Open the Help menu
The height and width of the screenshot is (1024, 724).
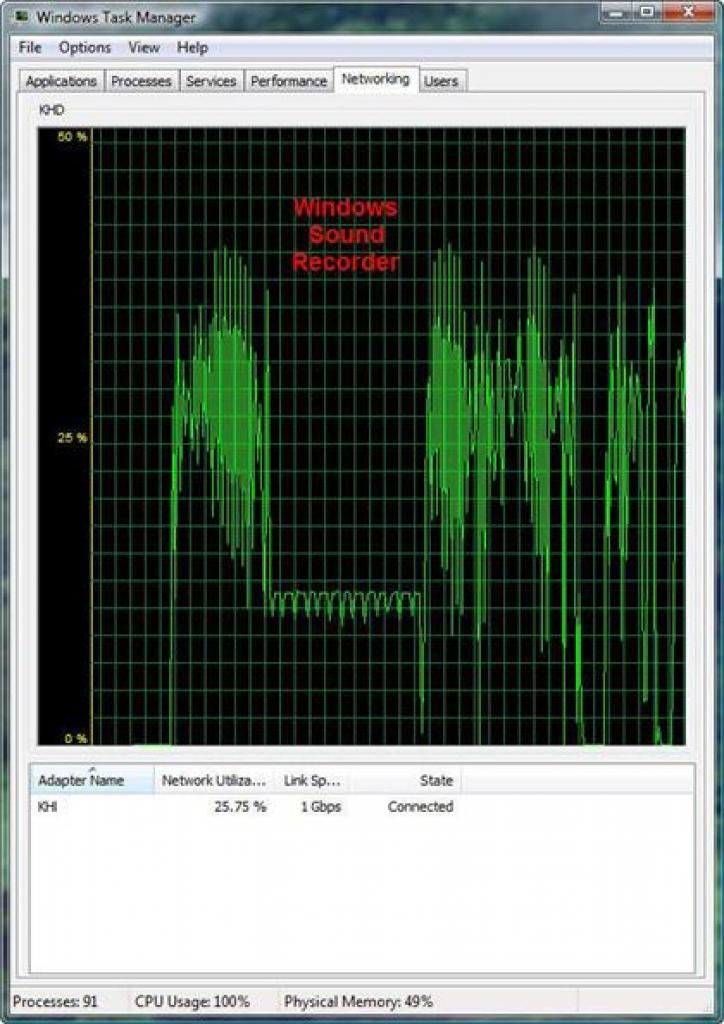click(x=193, y=48)
